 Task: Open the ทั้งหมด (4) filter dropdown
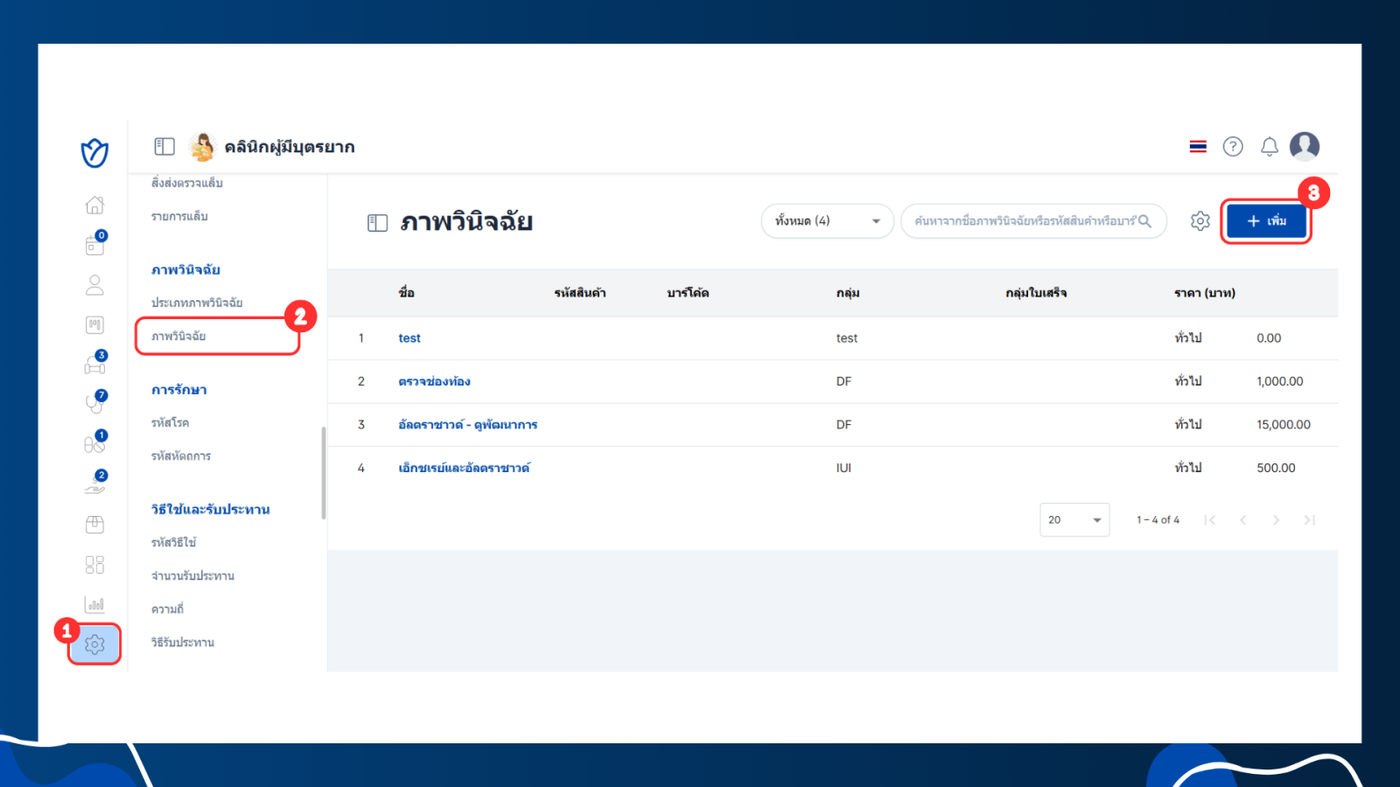point(828,221)
